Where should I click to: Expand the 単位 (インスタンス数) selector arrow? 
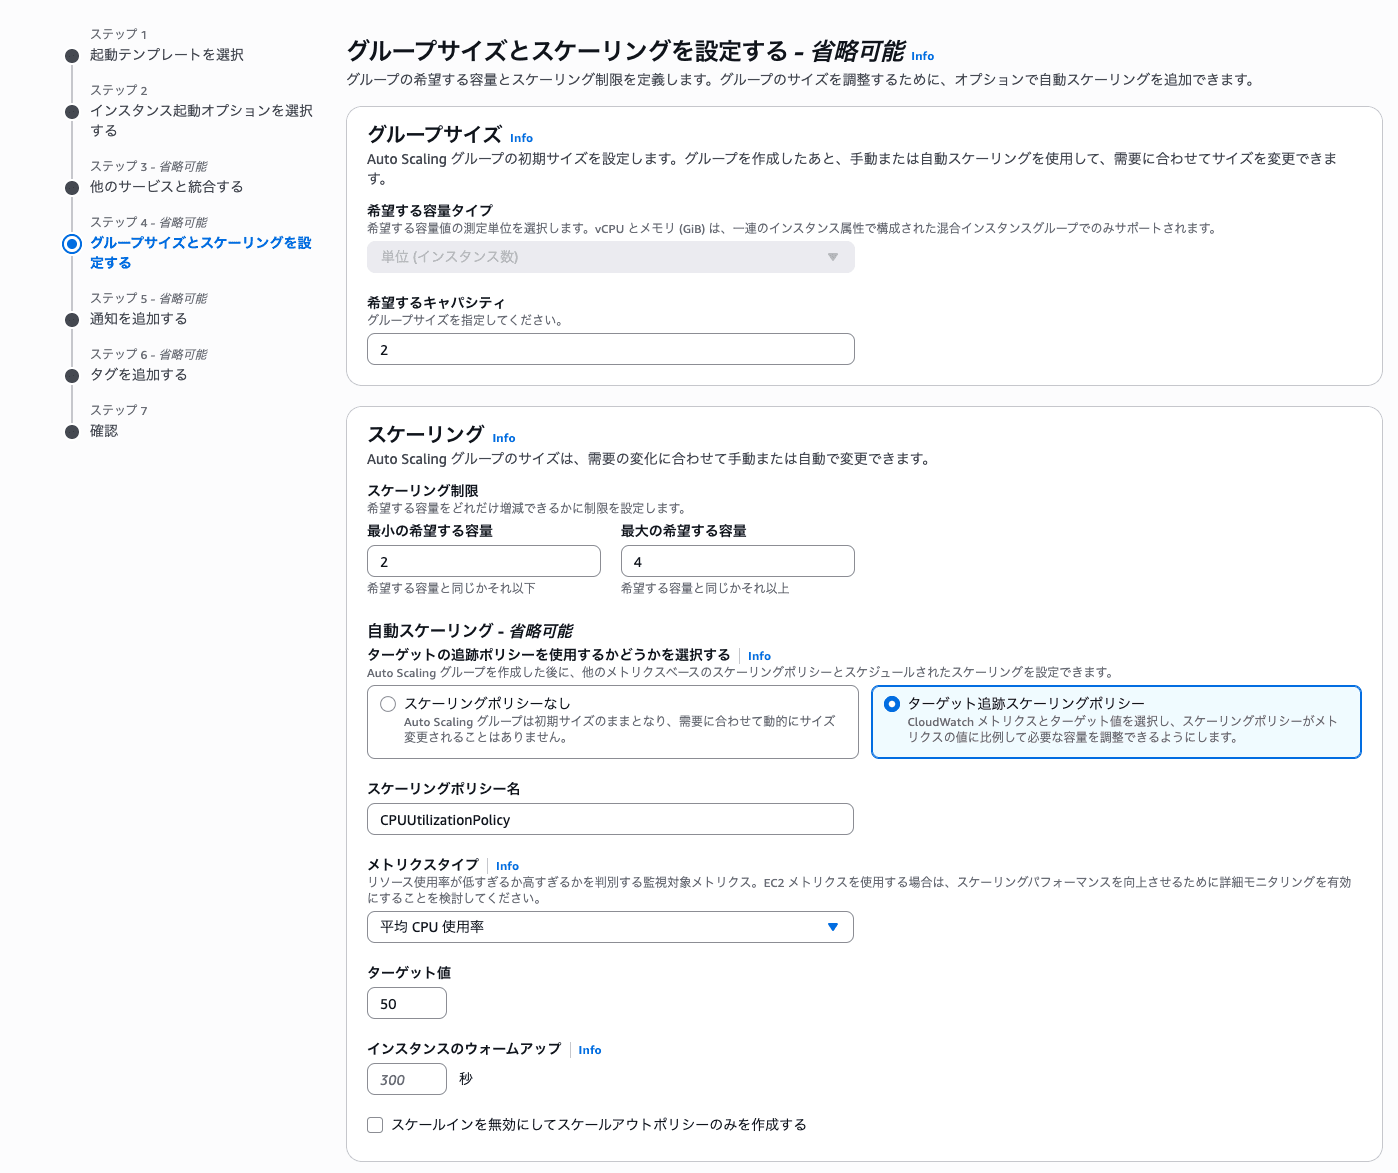pos(833,257)
